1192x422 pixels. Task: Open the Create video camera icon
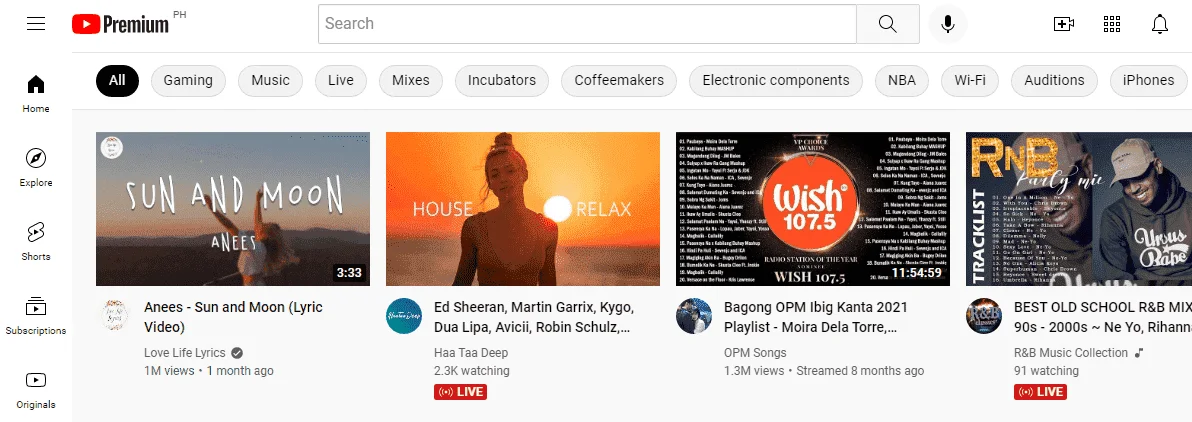point(1064,24)
